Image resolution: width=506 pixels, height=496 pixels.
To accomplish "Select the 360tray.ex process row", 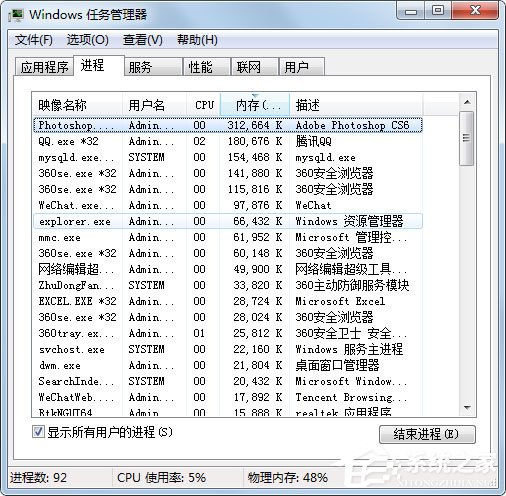I will coord(228,333).
